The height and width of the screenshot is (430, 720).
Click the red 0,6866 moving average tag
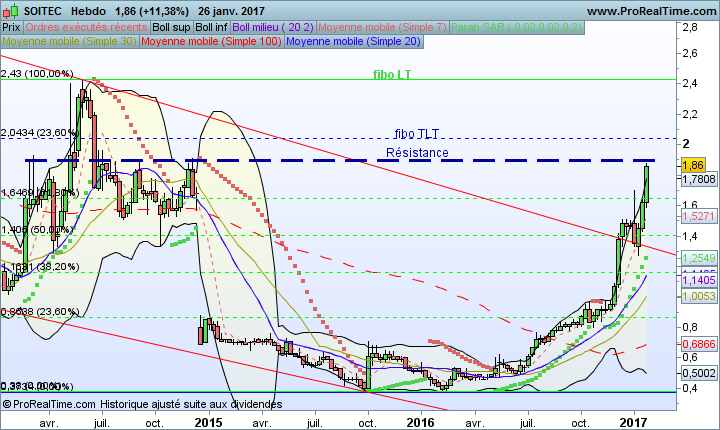coord(699,344)
